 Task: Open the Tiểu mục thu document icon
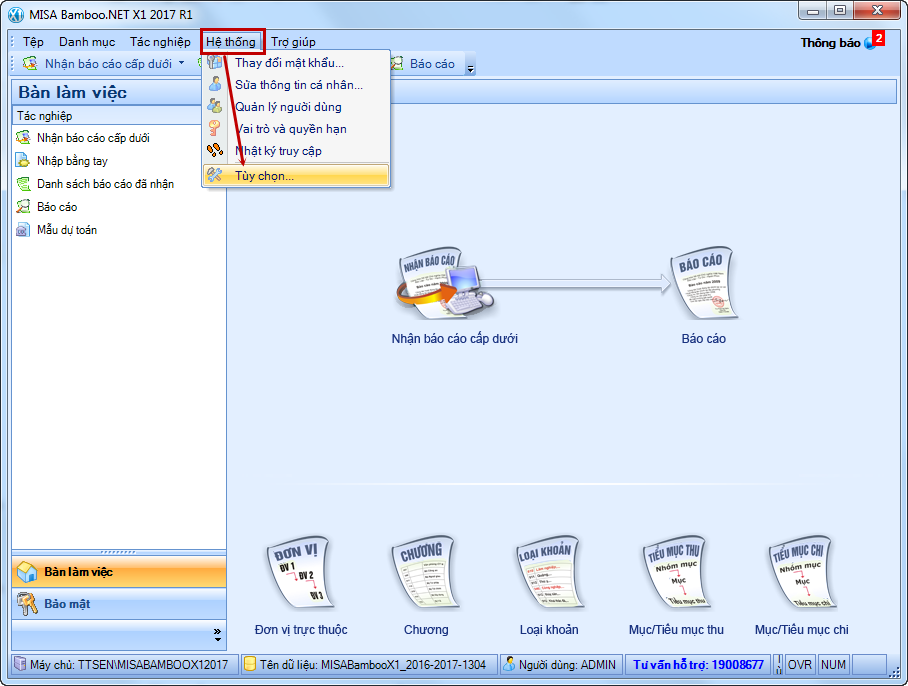coord(676,573)
